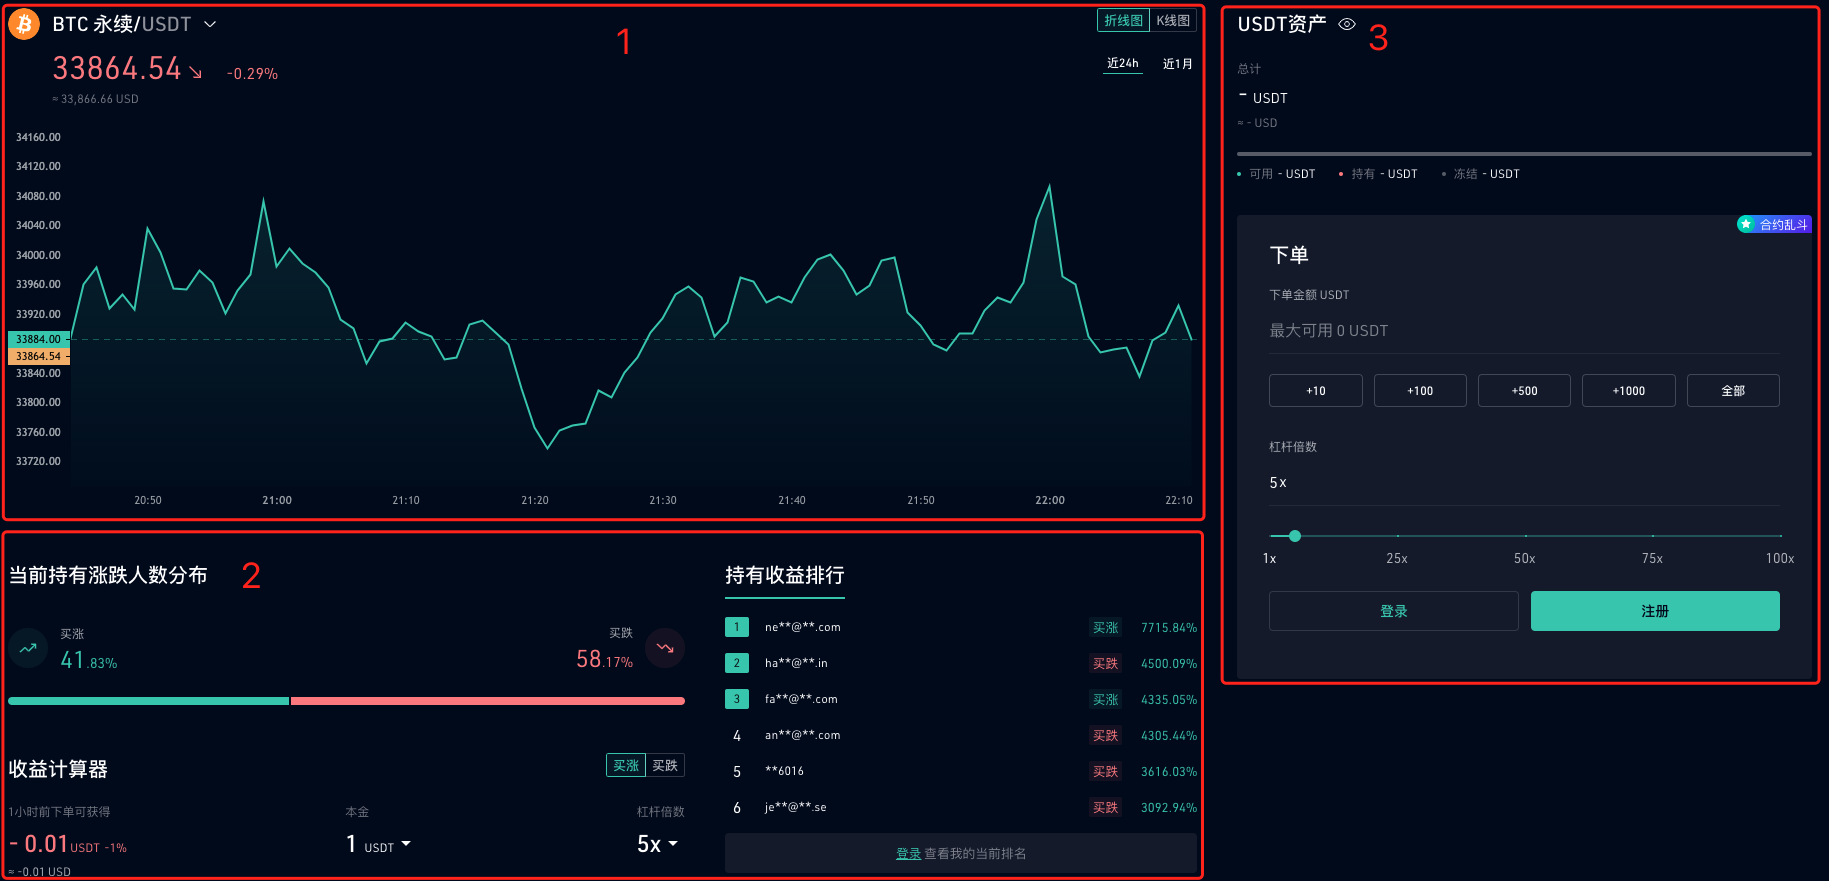Click the red buy-down trend icon
Screen dimensions: 1829x881
(665, 648)
